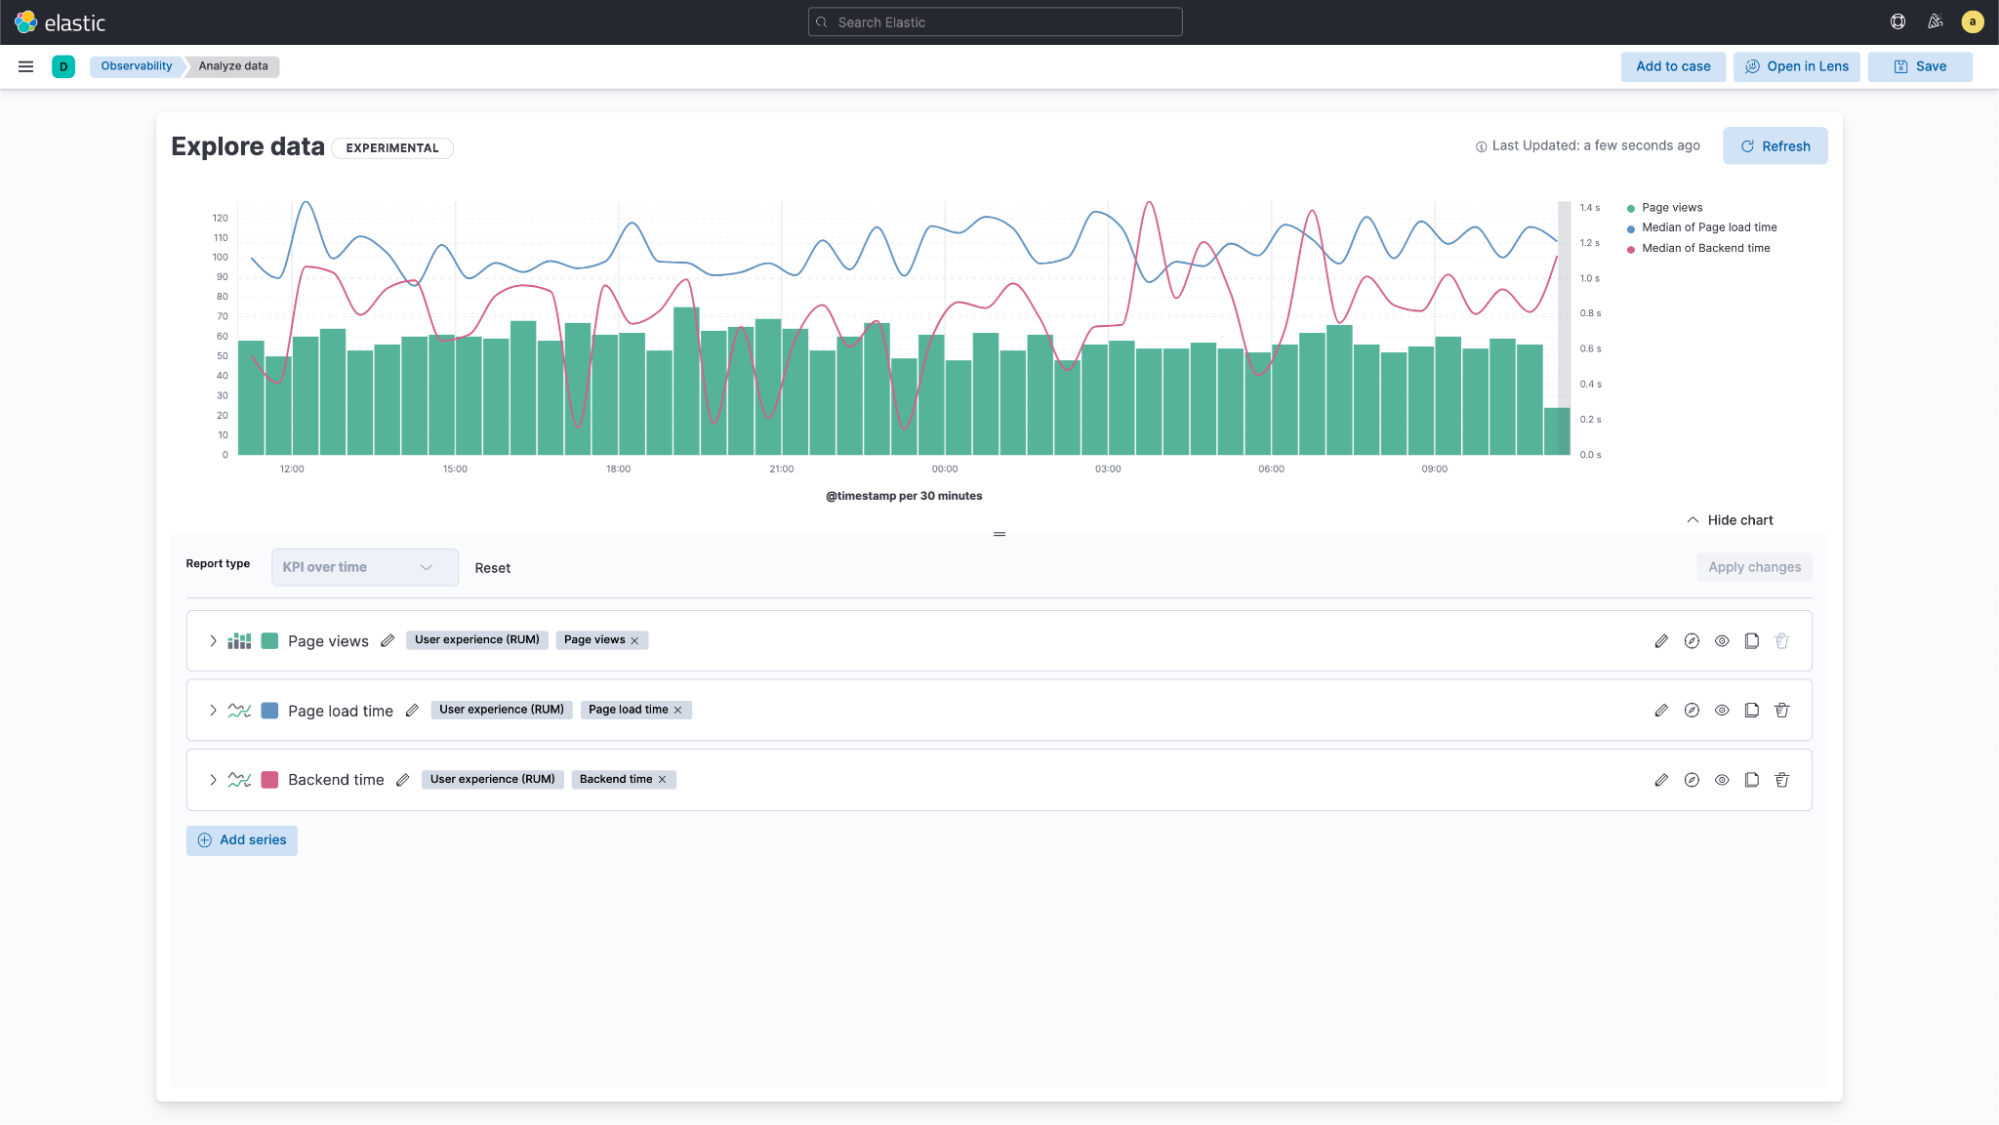
Task: Remove the Backend time metric tag
Action: [x=662, y=780]
